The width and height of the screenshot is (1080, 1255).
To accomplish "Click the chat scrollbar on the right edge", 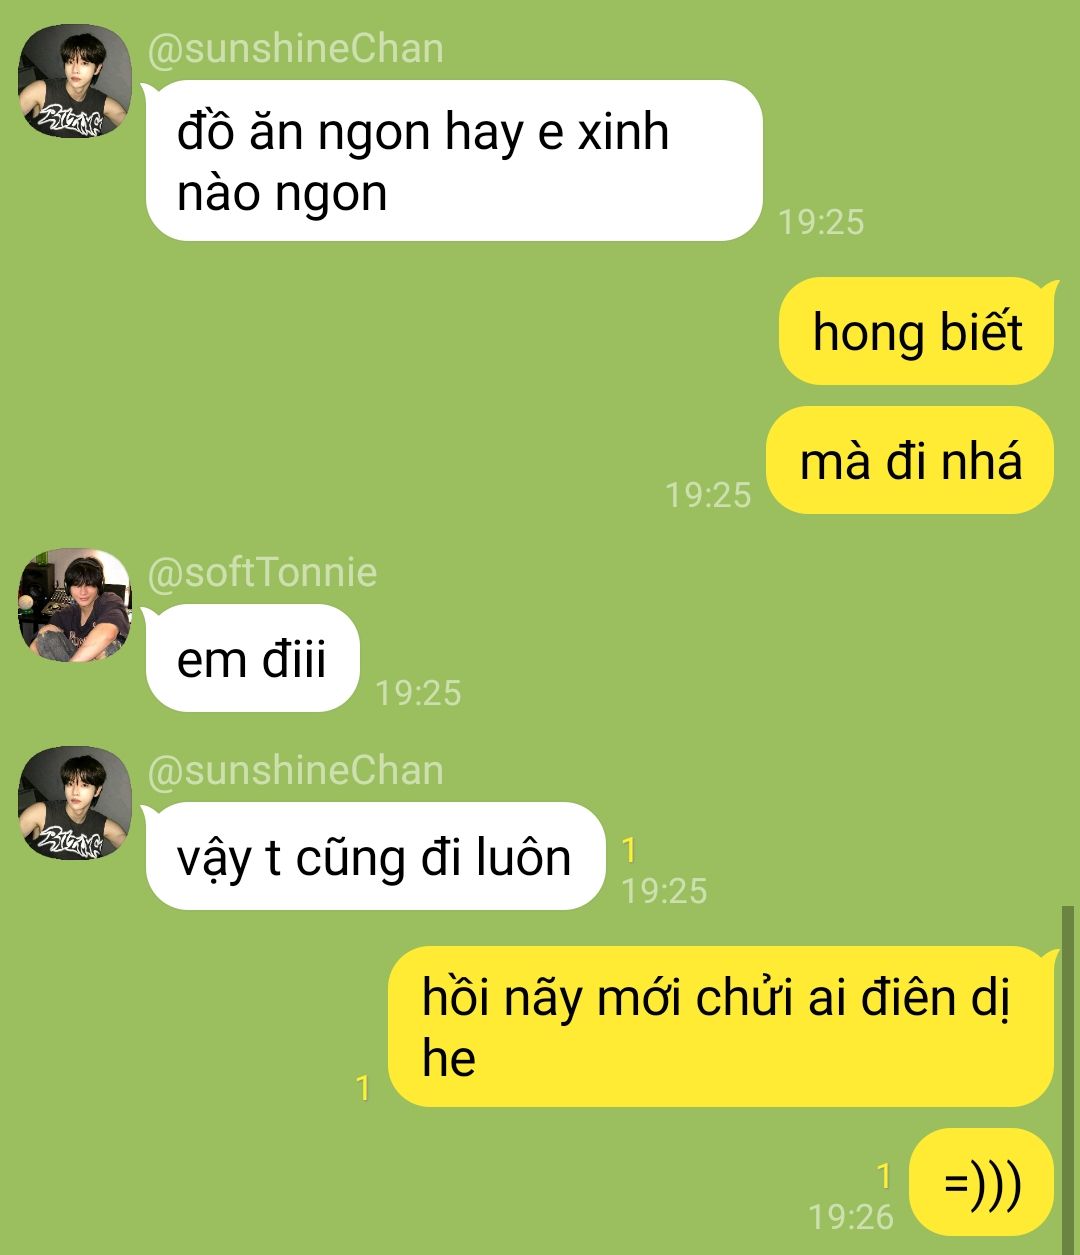I will coord(1067,1080).
